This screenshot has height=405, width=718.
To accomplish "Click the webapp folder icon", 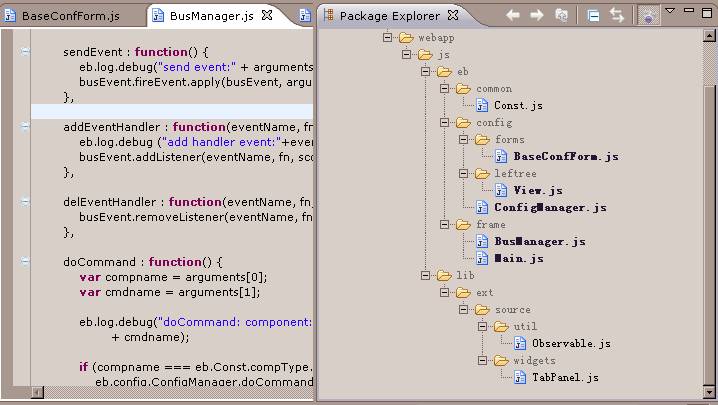I will coord(406,38).
